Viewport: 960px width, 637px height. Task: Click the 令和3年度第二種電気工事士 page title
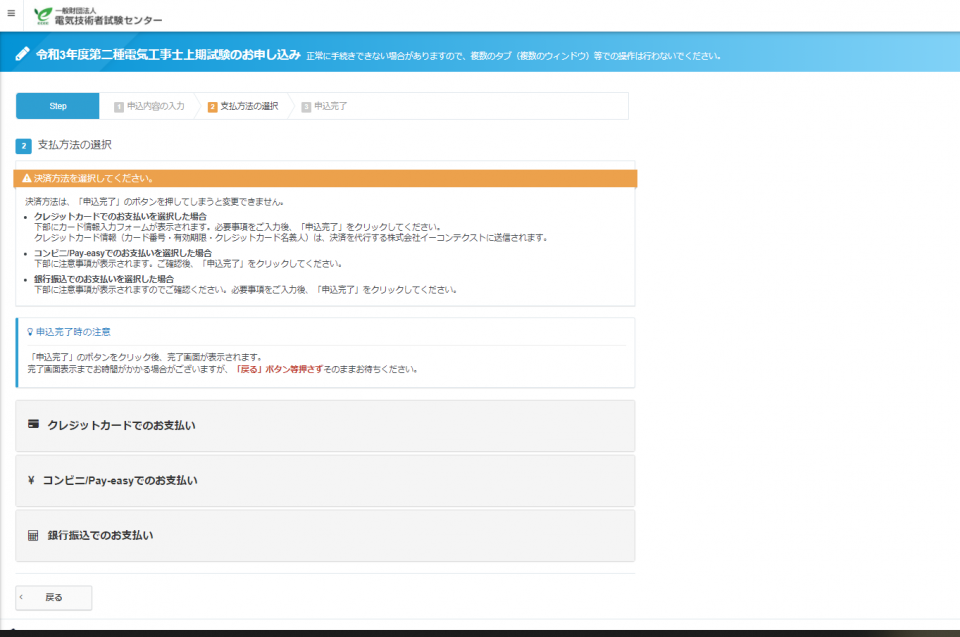pyautogui.click(x=168, y=54)
